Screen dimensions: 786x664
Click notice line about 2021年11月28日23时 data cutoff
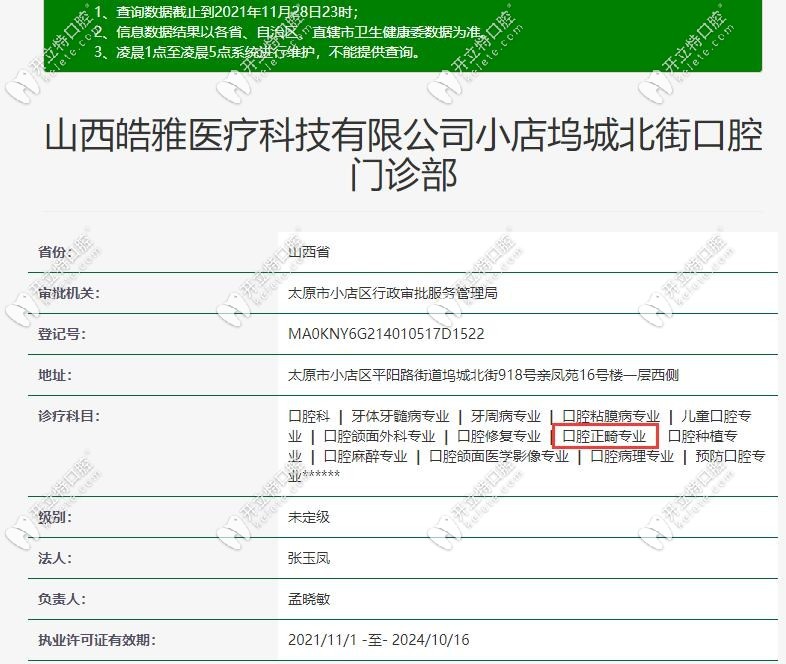click(227, 12)
